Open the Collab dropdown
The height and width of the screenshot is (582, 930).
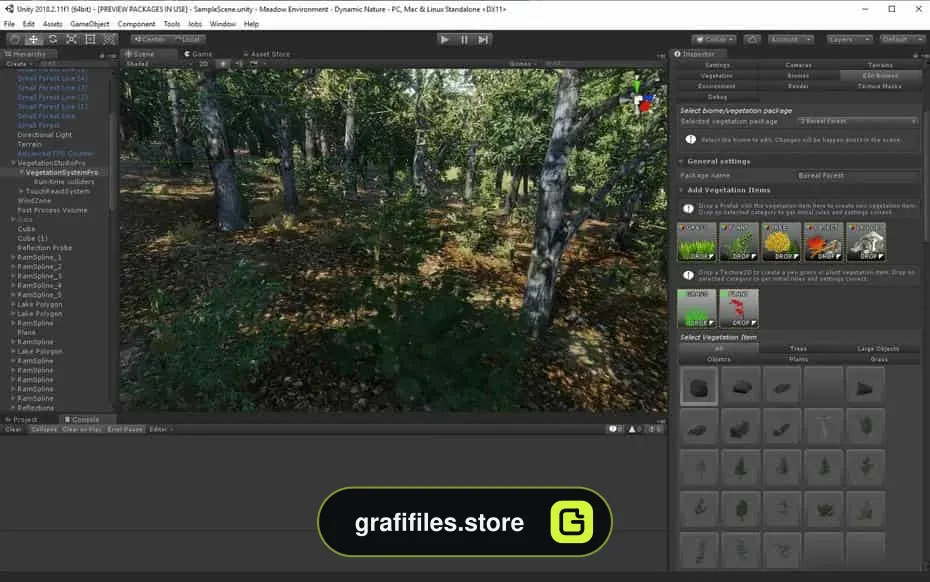click(x=715, y=39)
